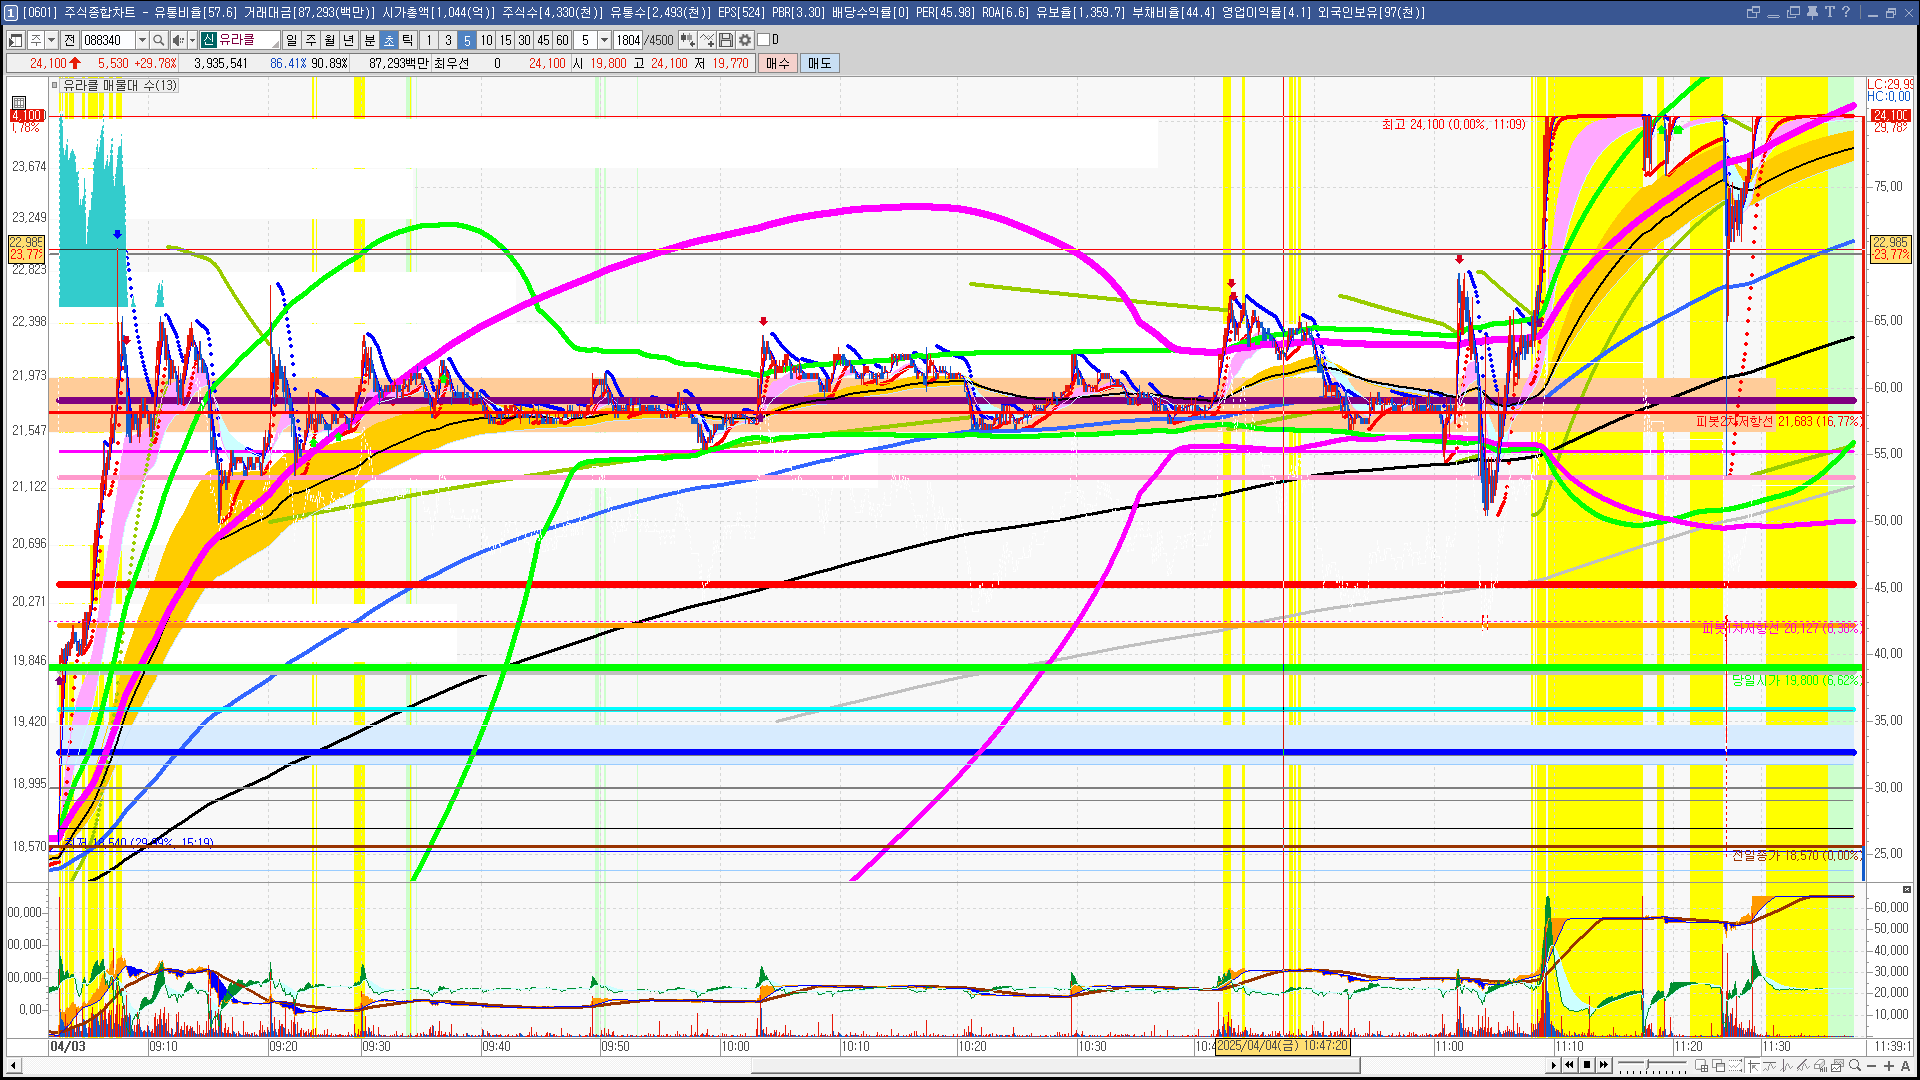The image size is (1920, 1080).
Task: Click the stock code search magnifier icon
Action: 158,40
